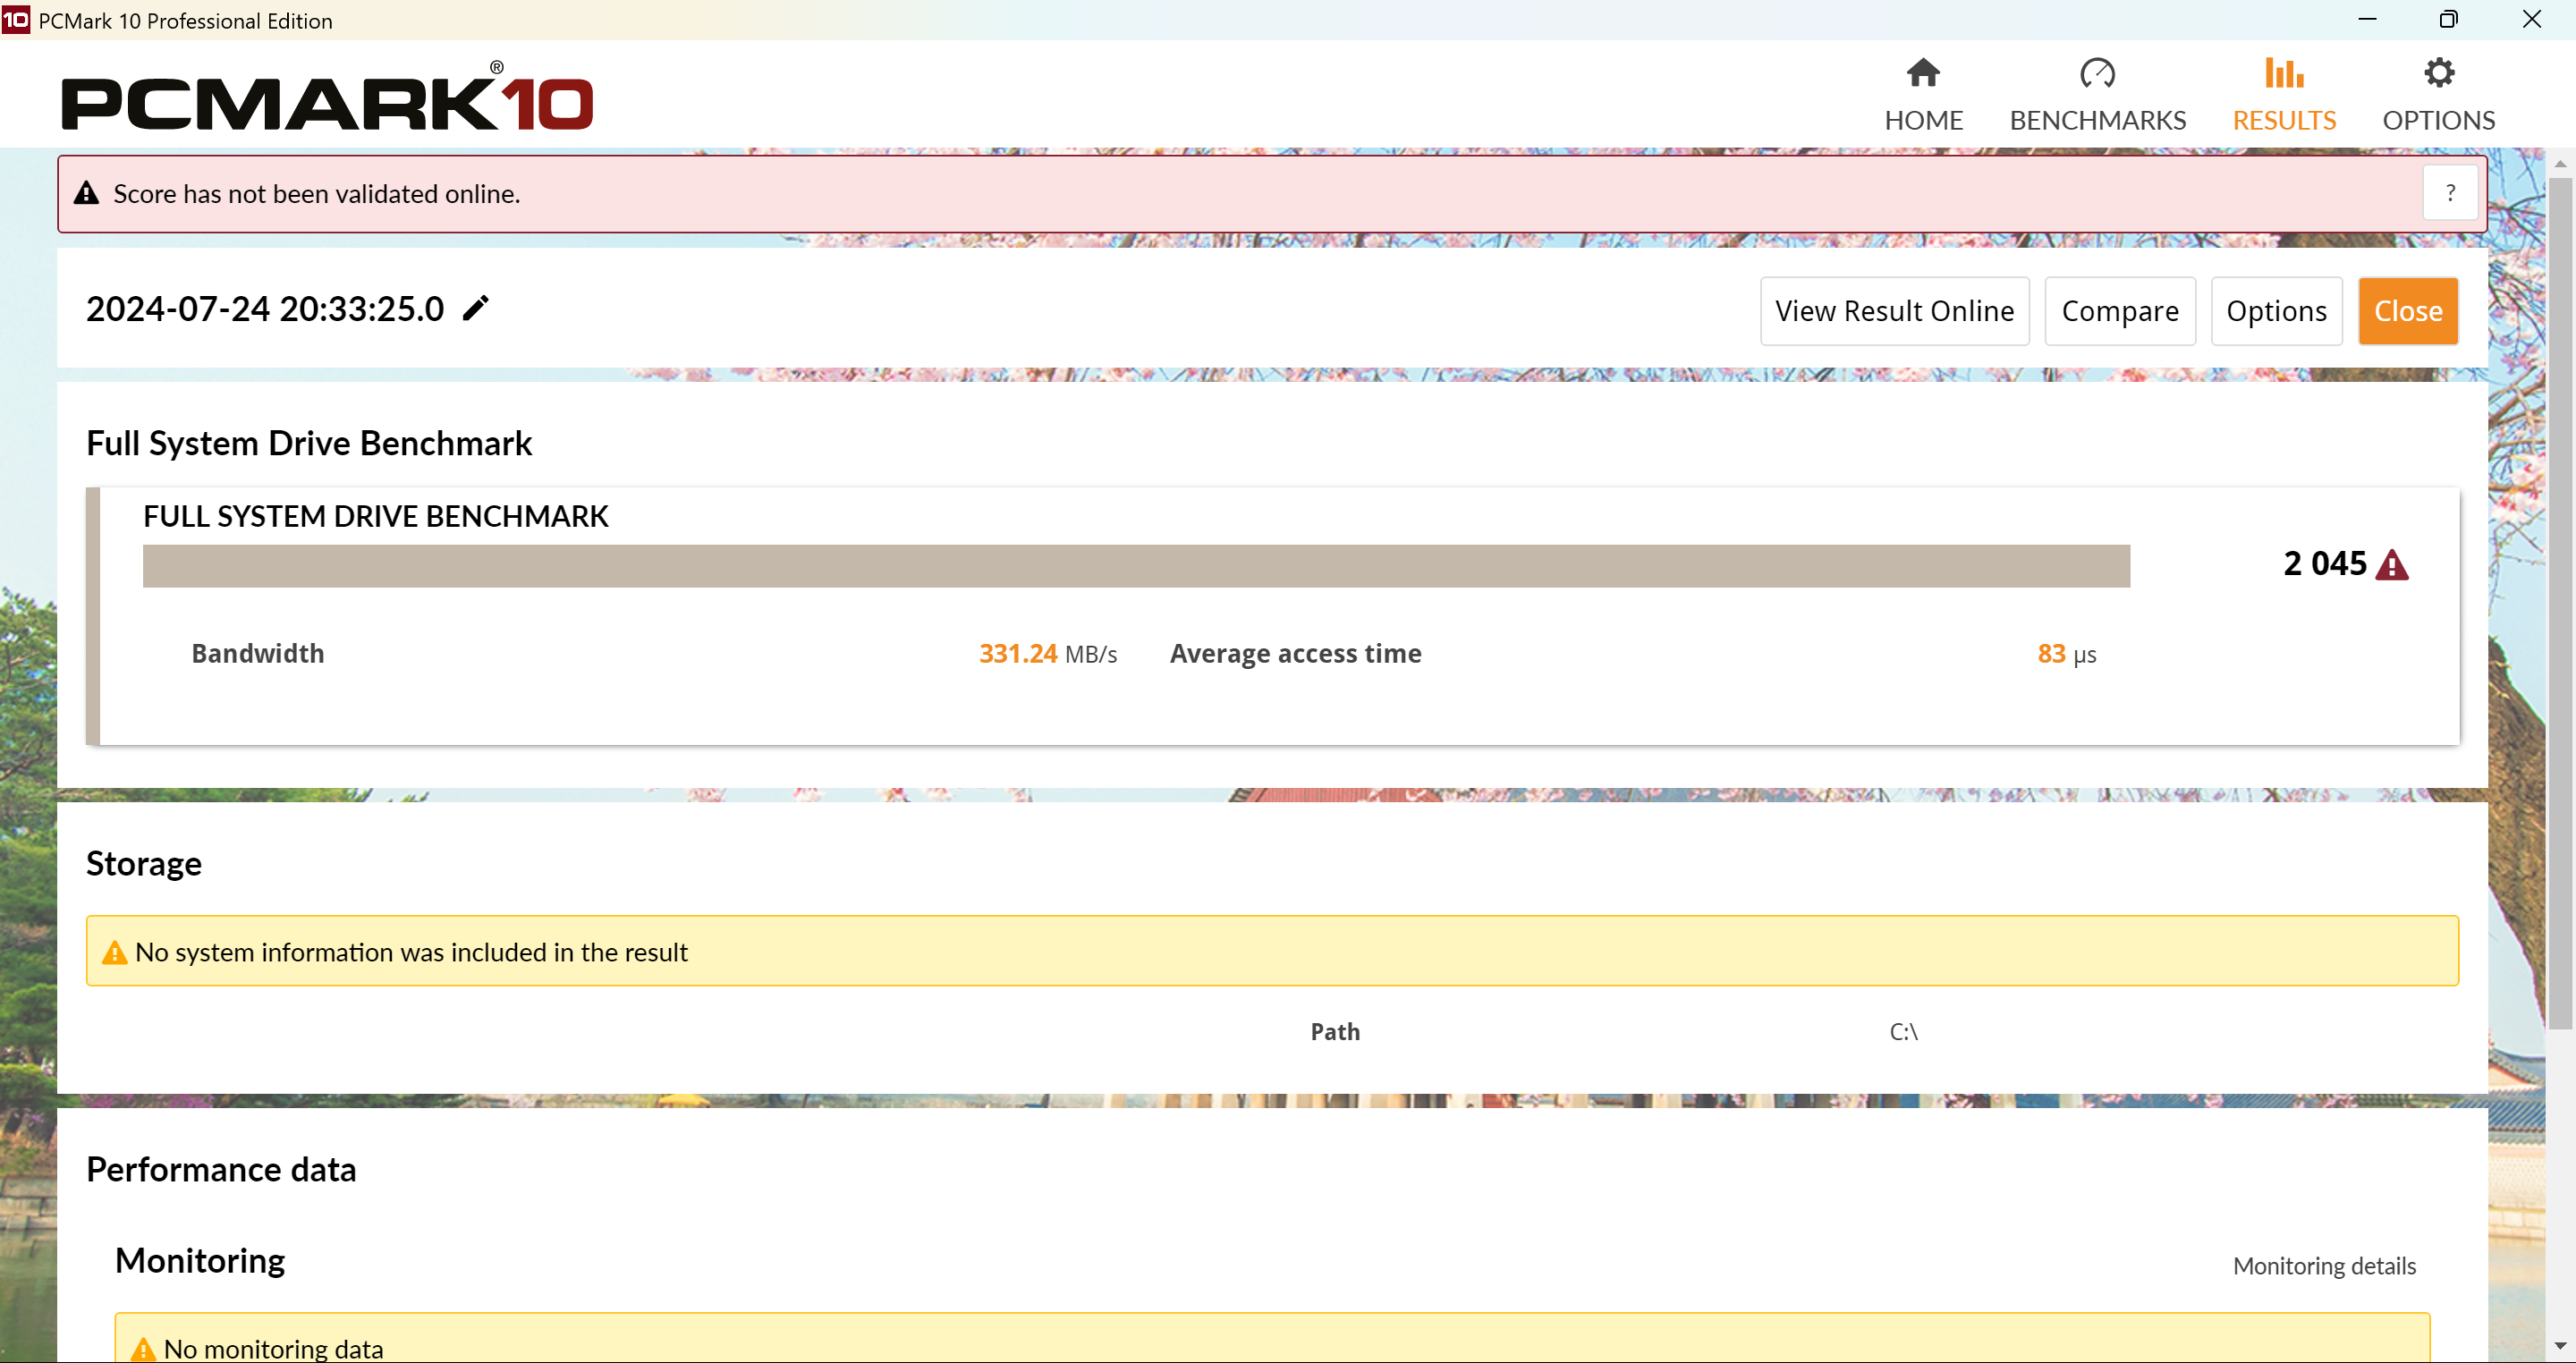Select the BENCHMARKS tab label
2576x1363 pixels.
[2097, 120]
